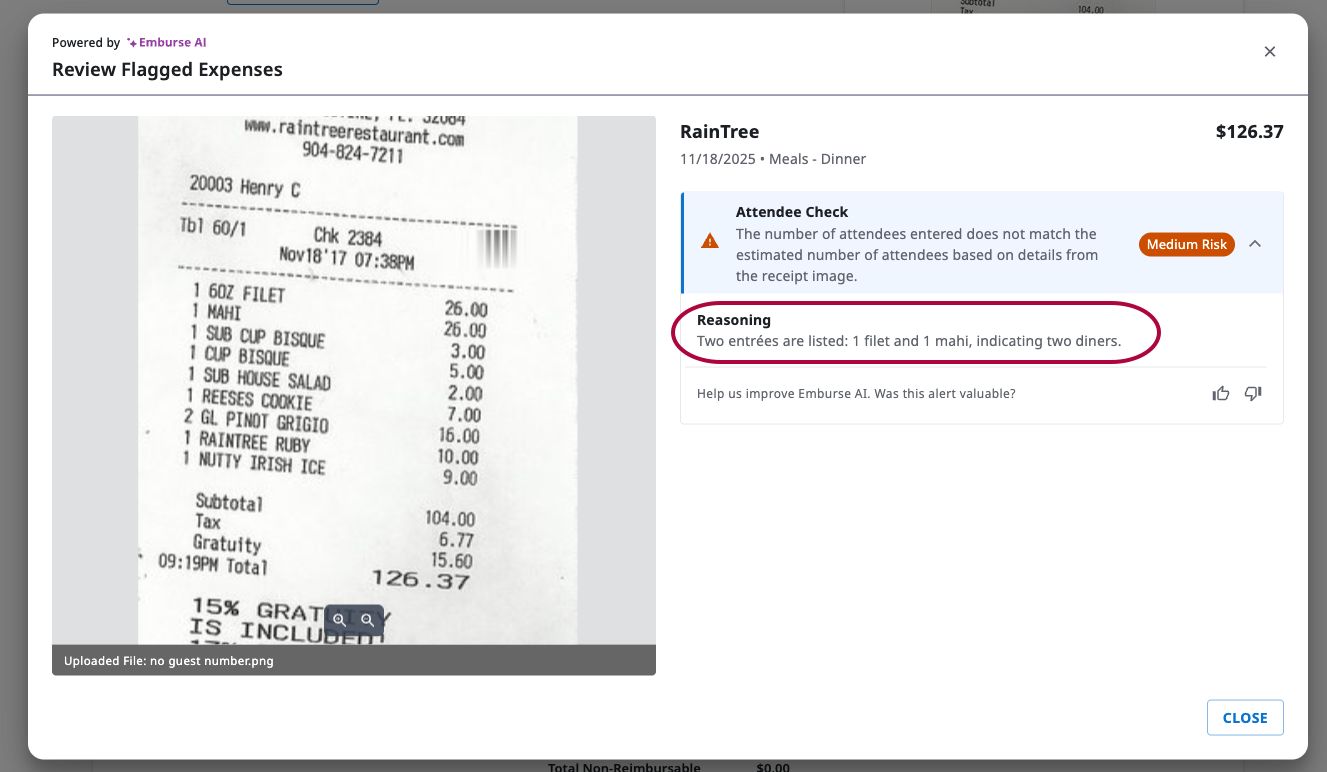
Task: Click the attendee mismatch description text
Action: pos(917,255)
